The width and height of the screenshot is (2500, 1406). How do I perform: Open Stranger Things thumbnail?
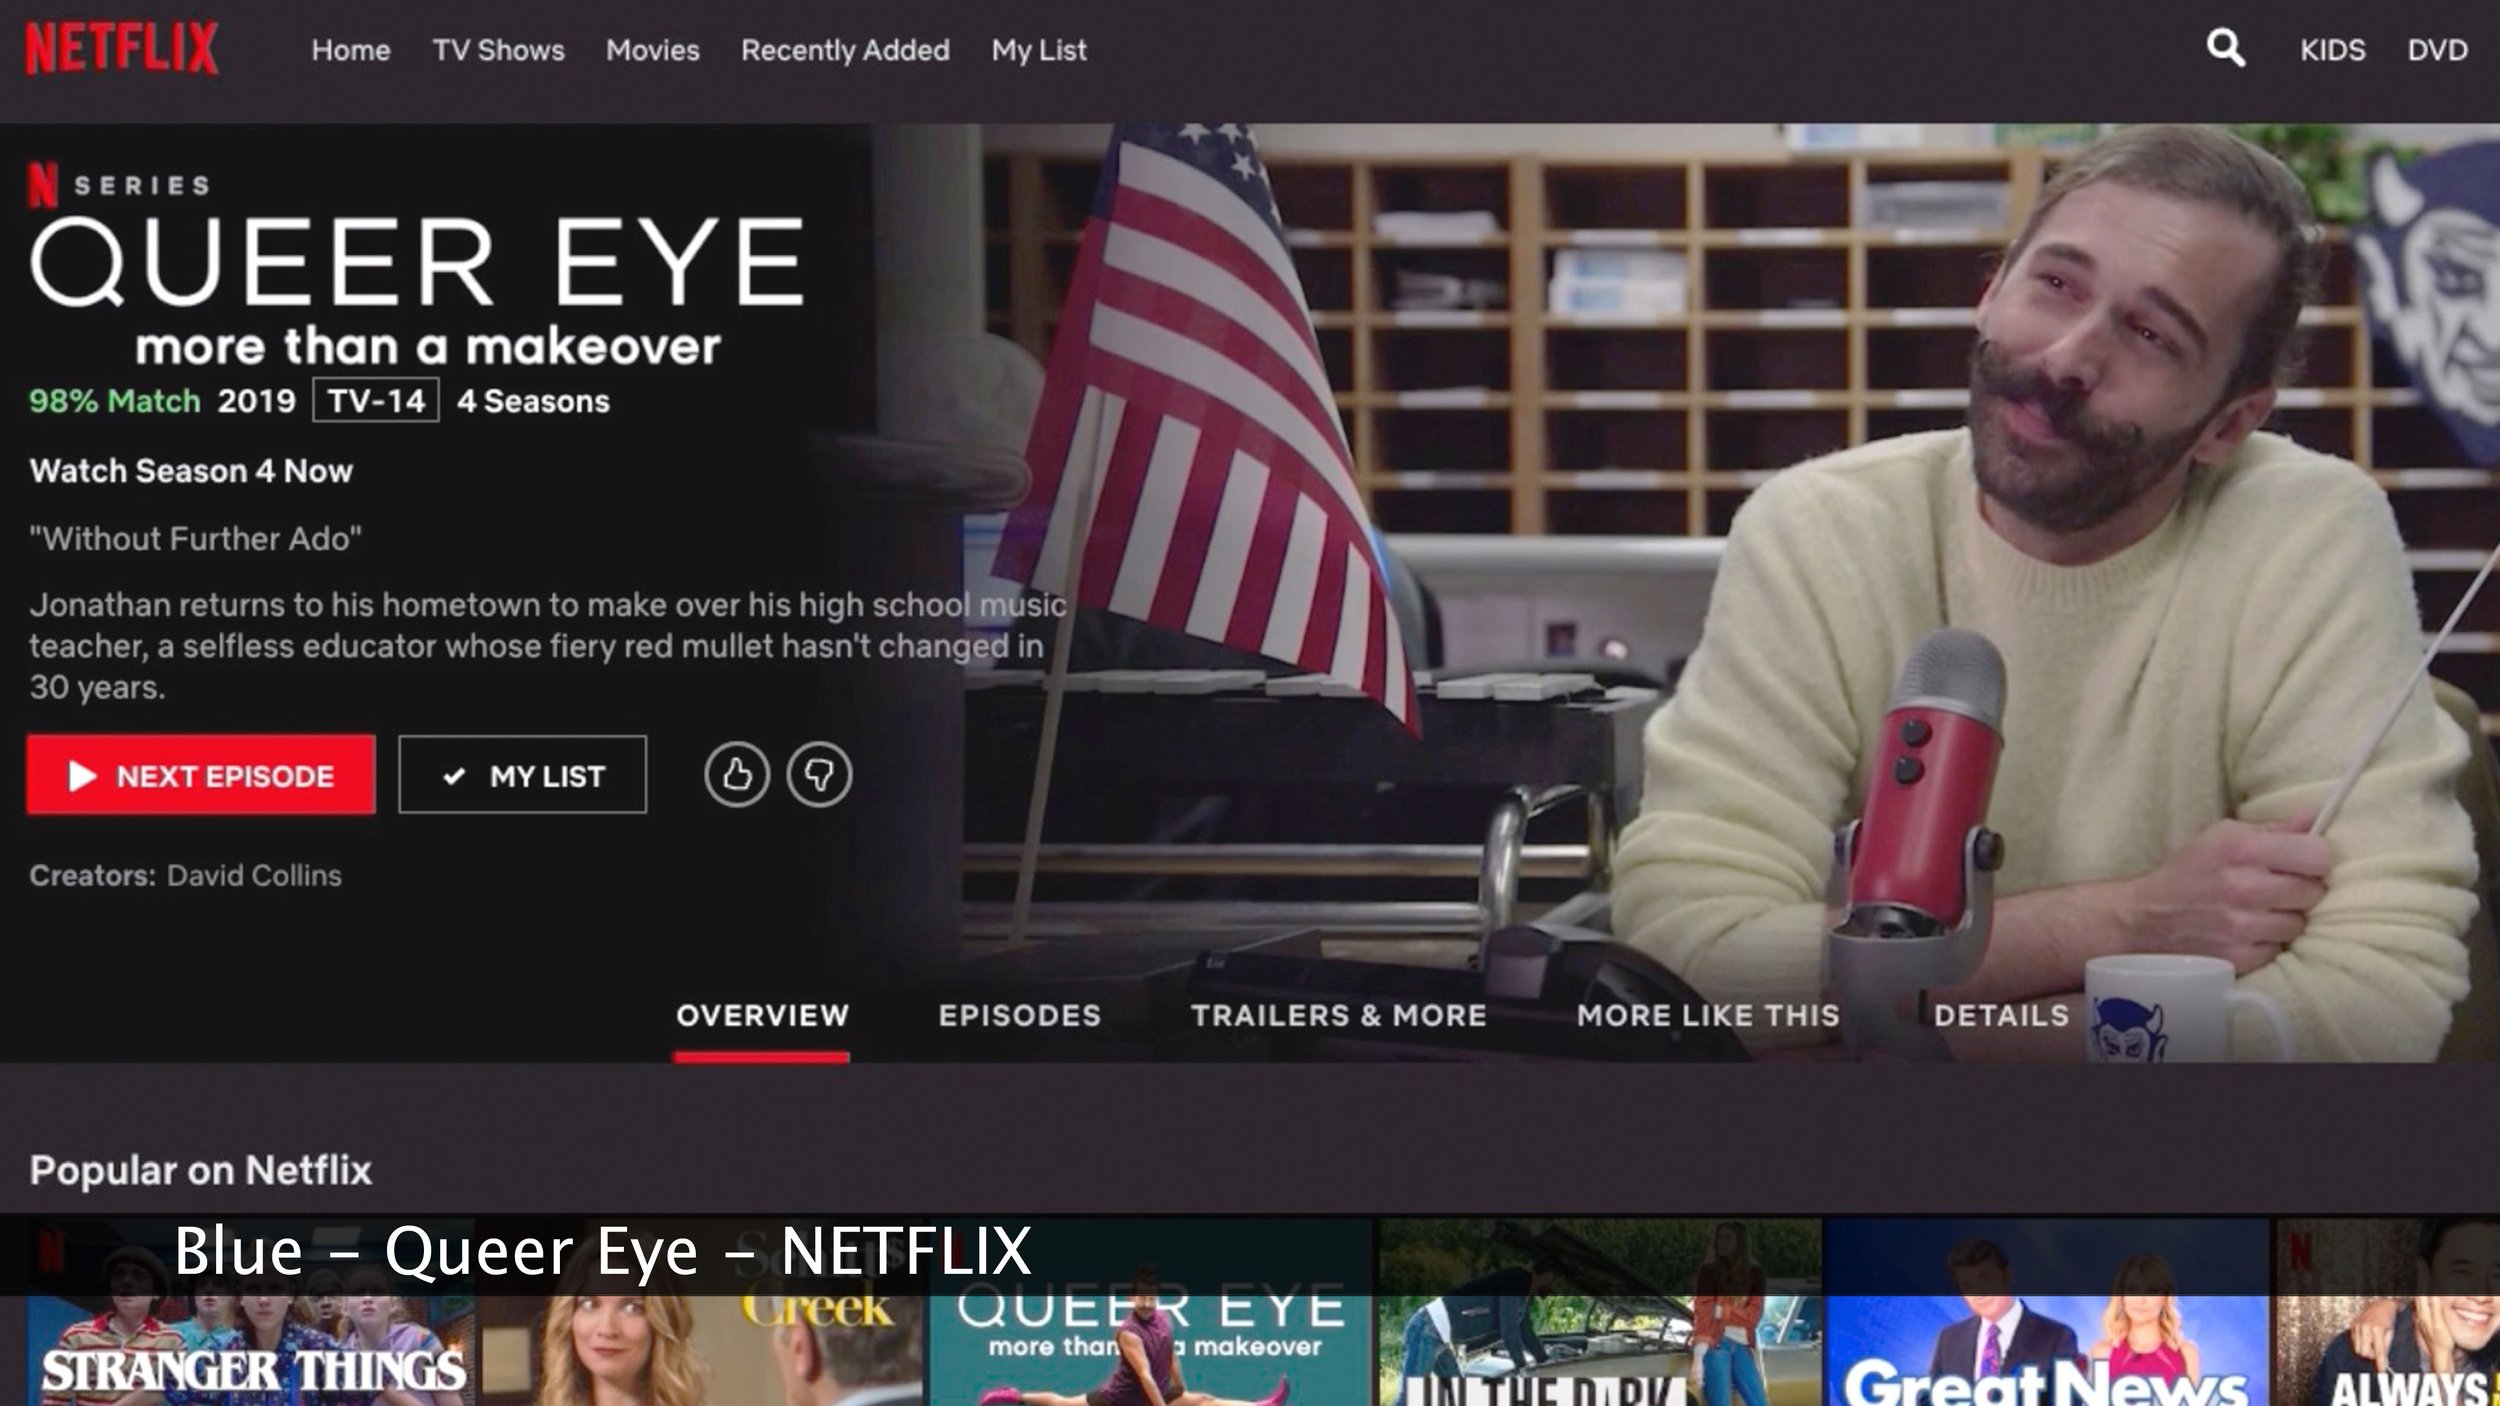tap(250, 1312)
